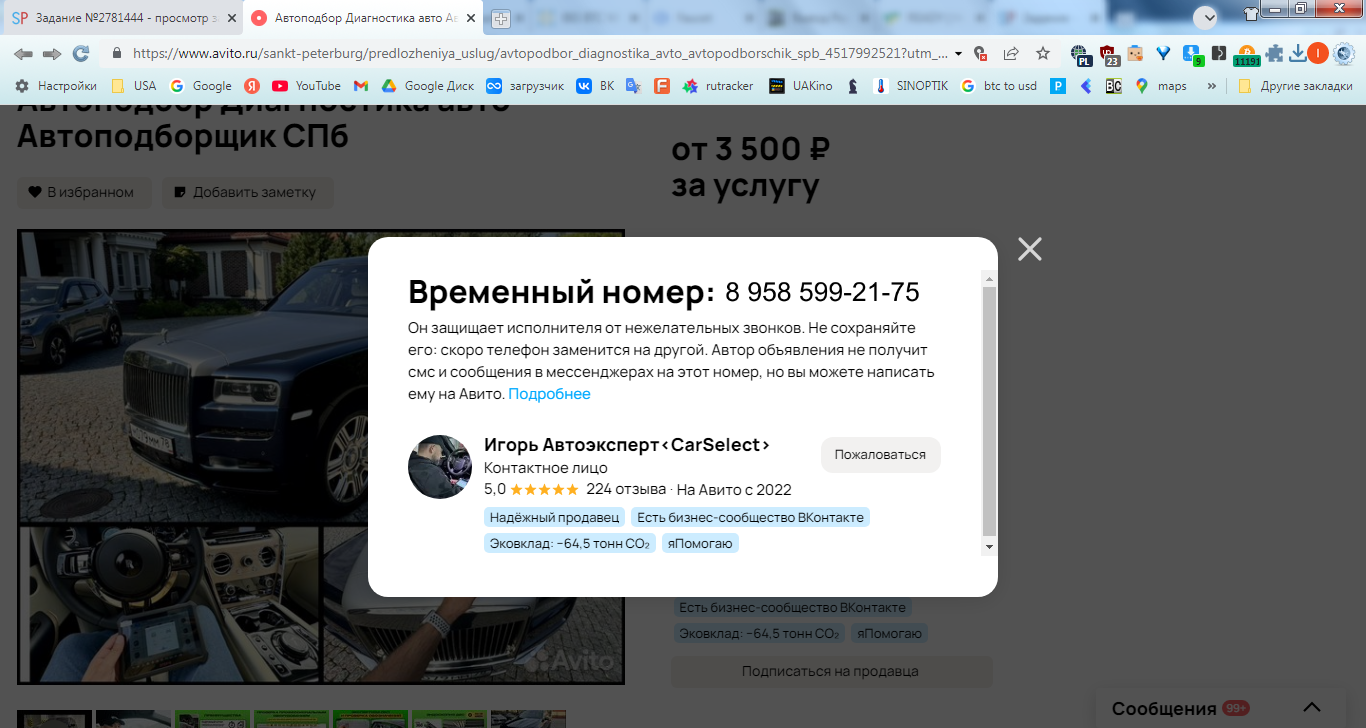Open the BC bookmark icon
Image resolution: width=1366 pixels, height=728 pixels.
tap(1113, 86)
